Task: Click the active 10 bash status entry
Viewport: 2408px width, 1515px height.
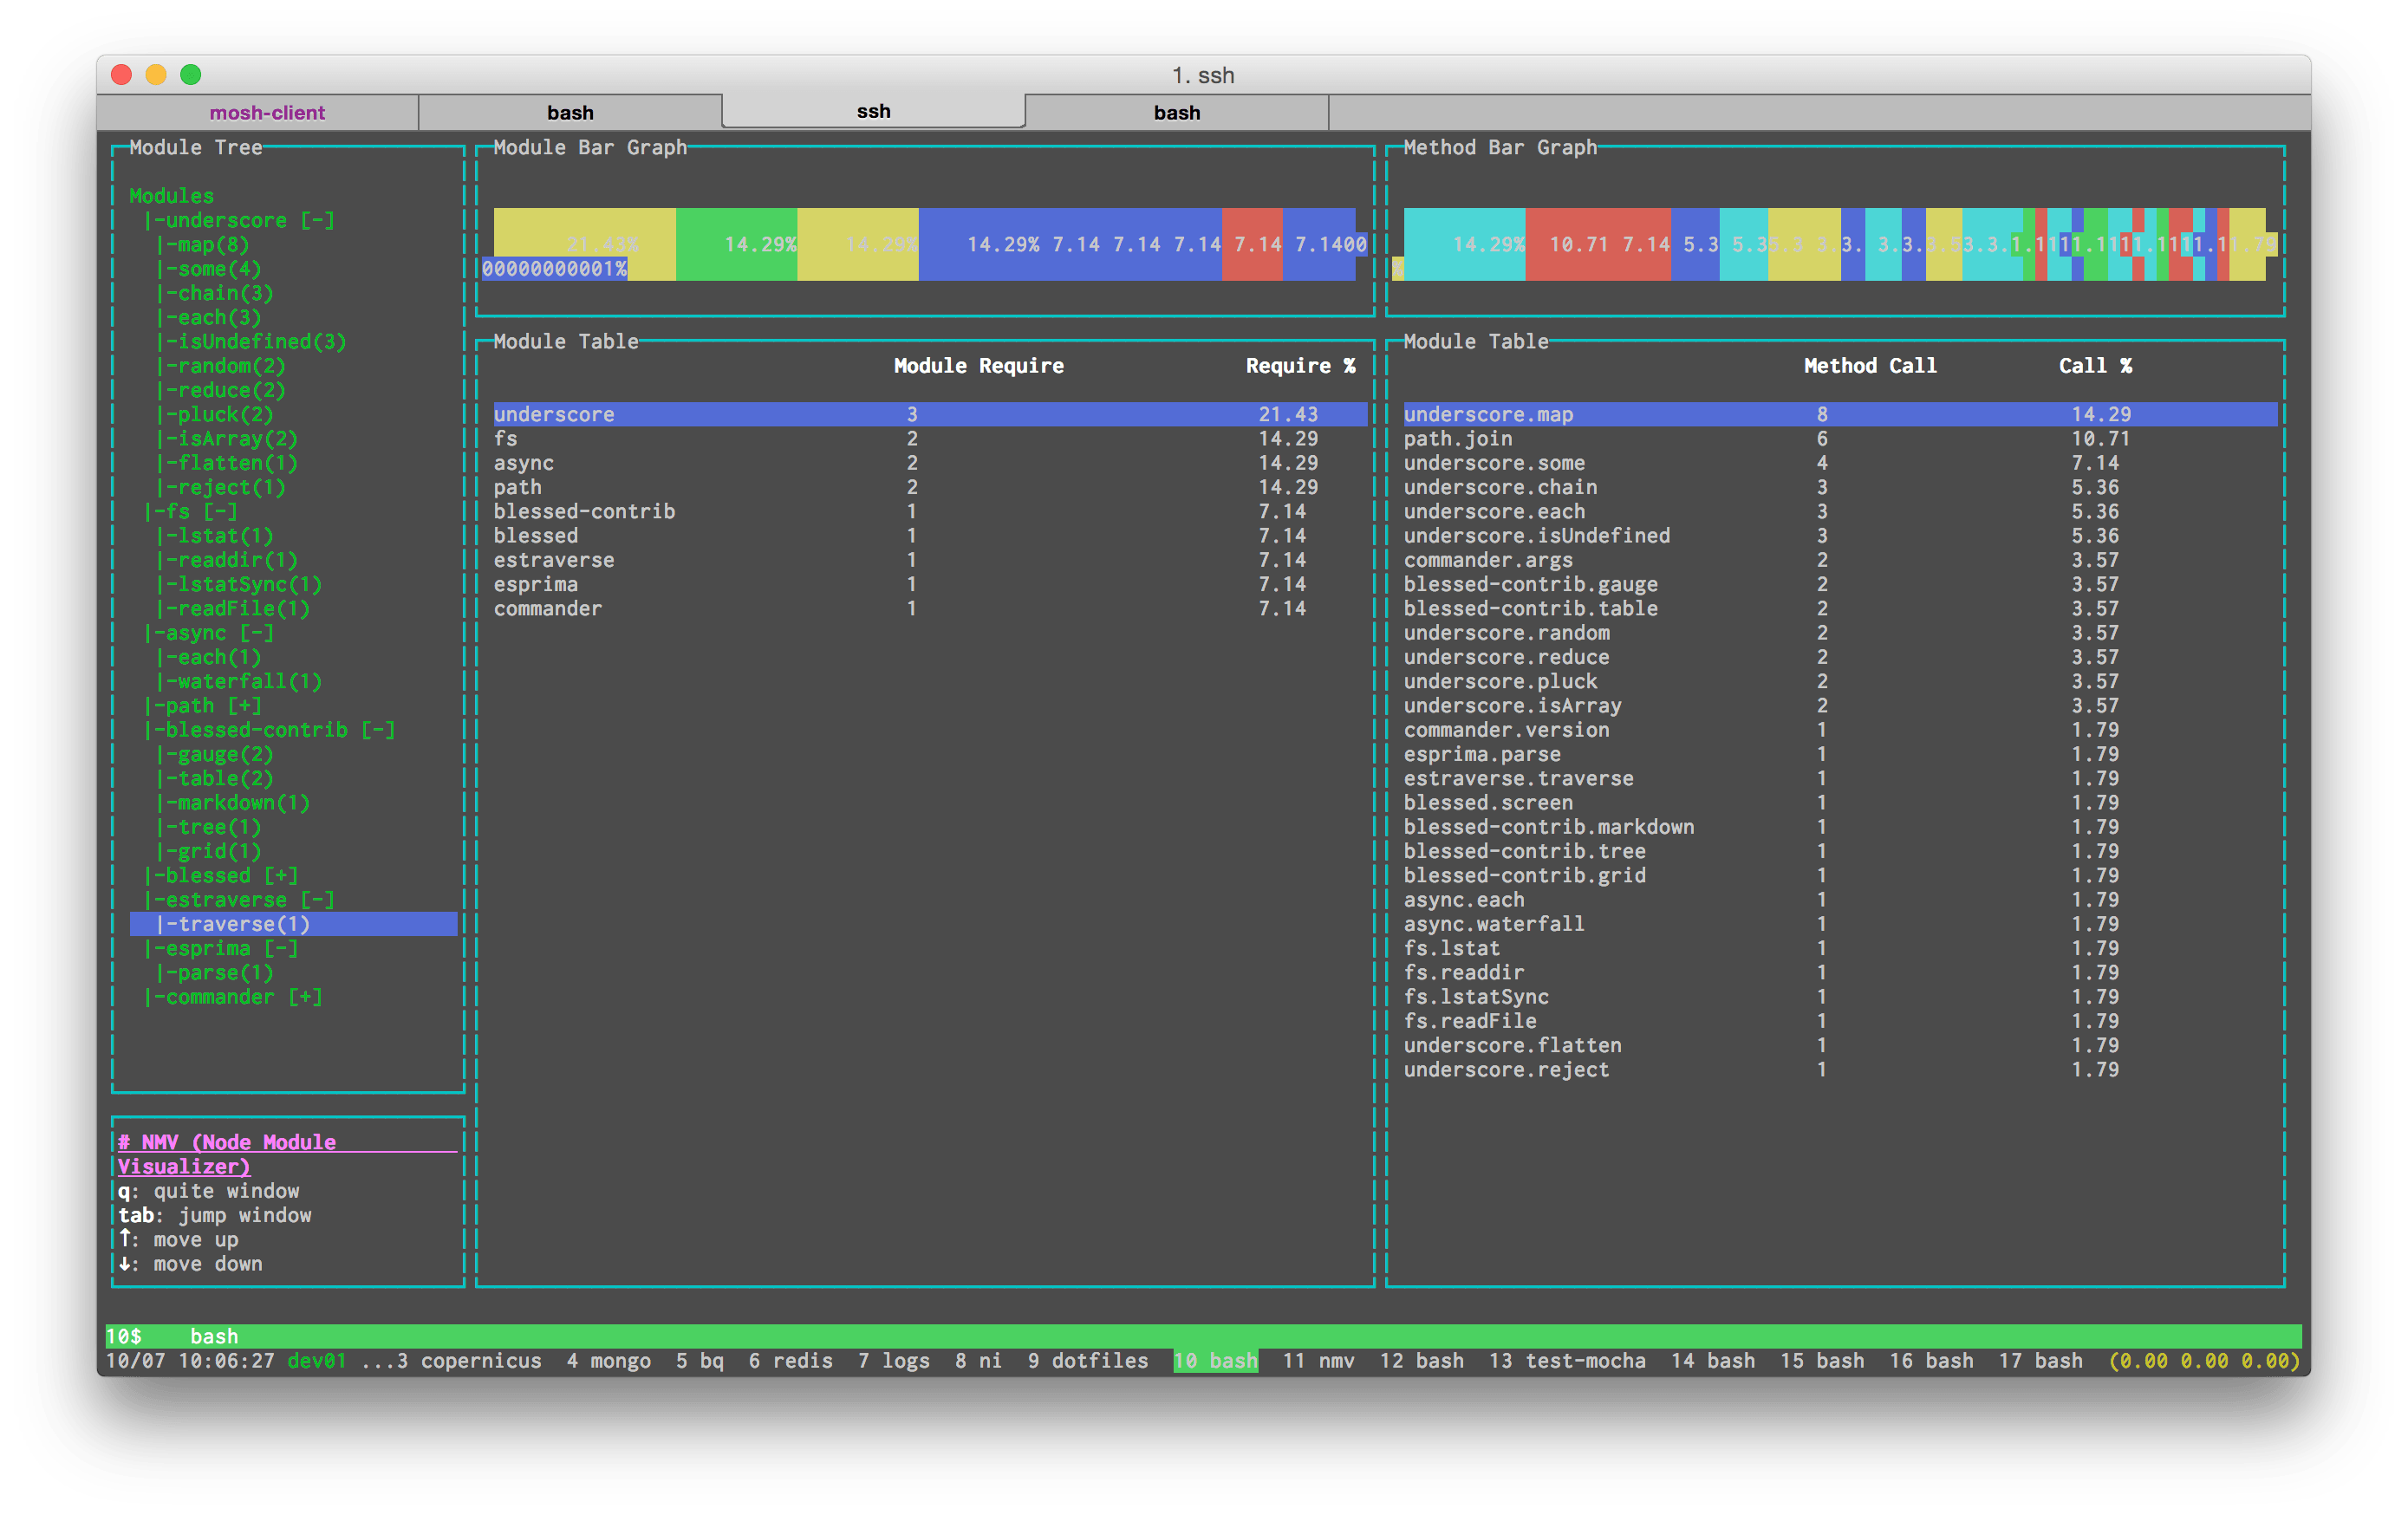Action: tap(1215, 1360)
